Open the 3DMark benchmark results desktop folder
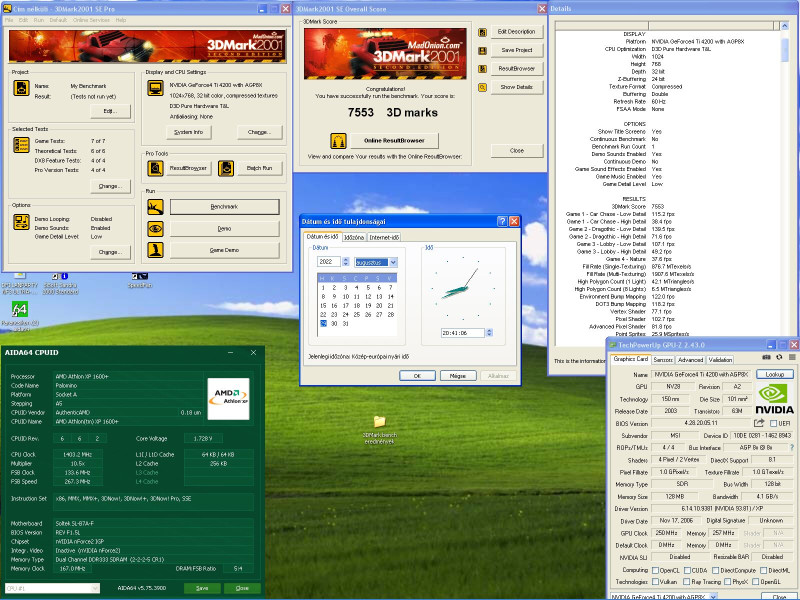800x600 pixels. click(x=379, y=423)
